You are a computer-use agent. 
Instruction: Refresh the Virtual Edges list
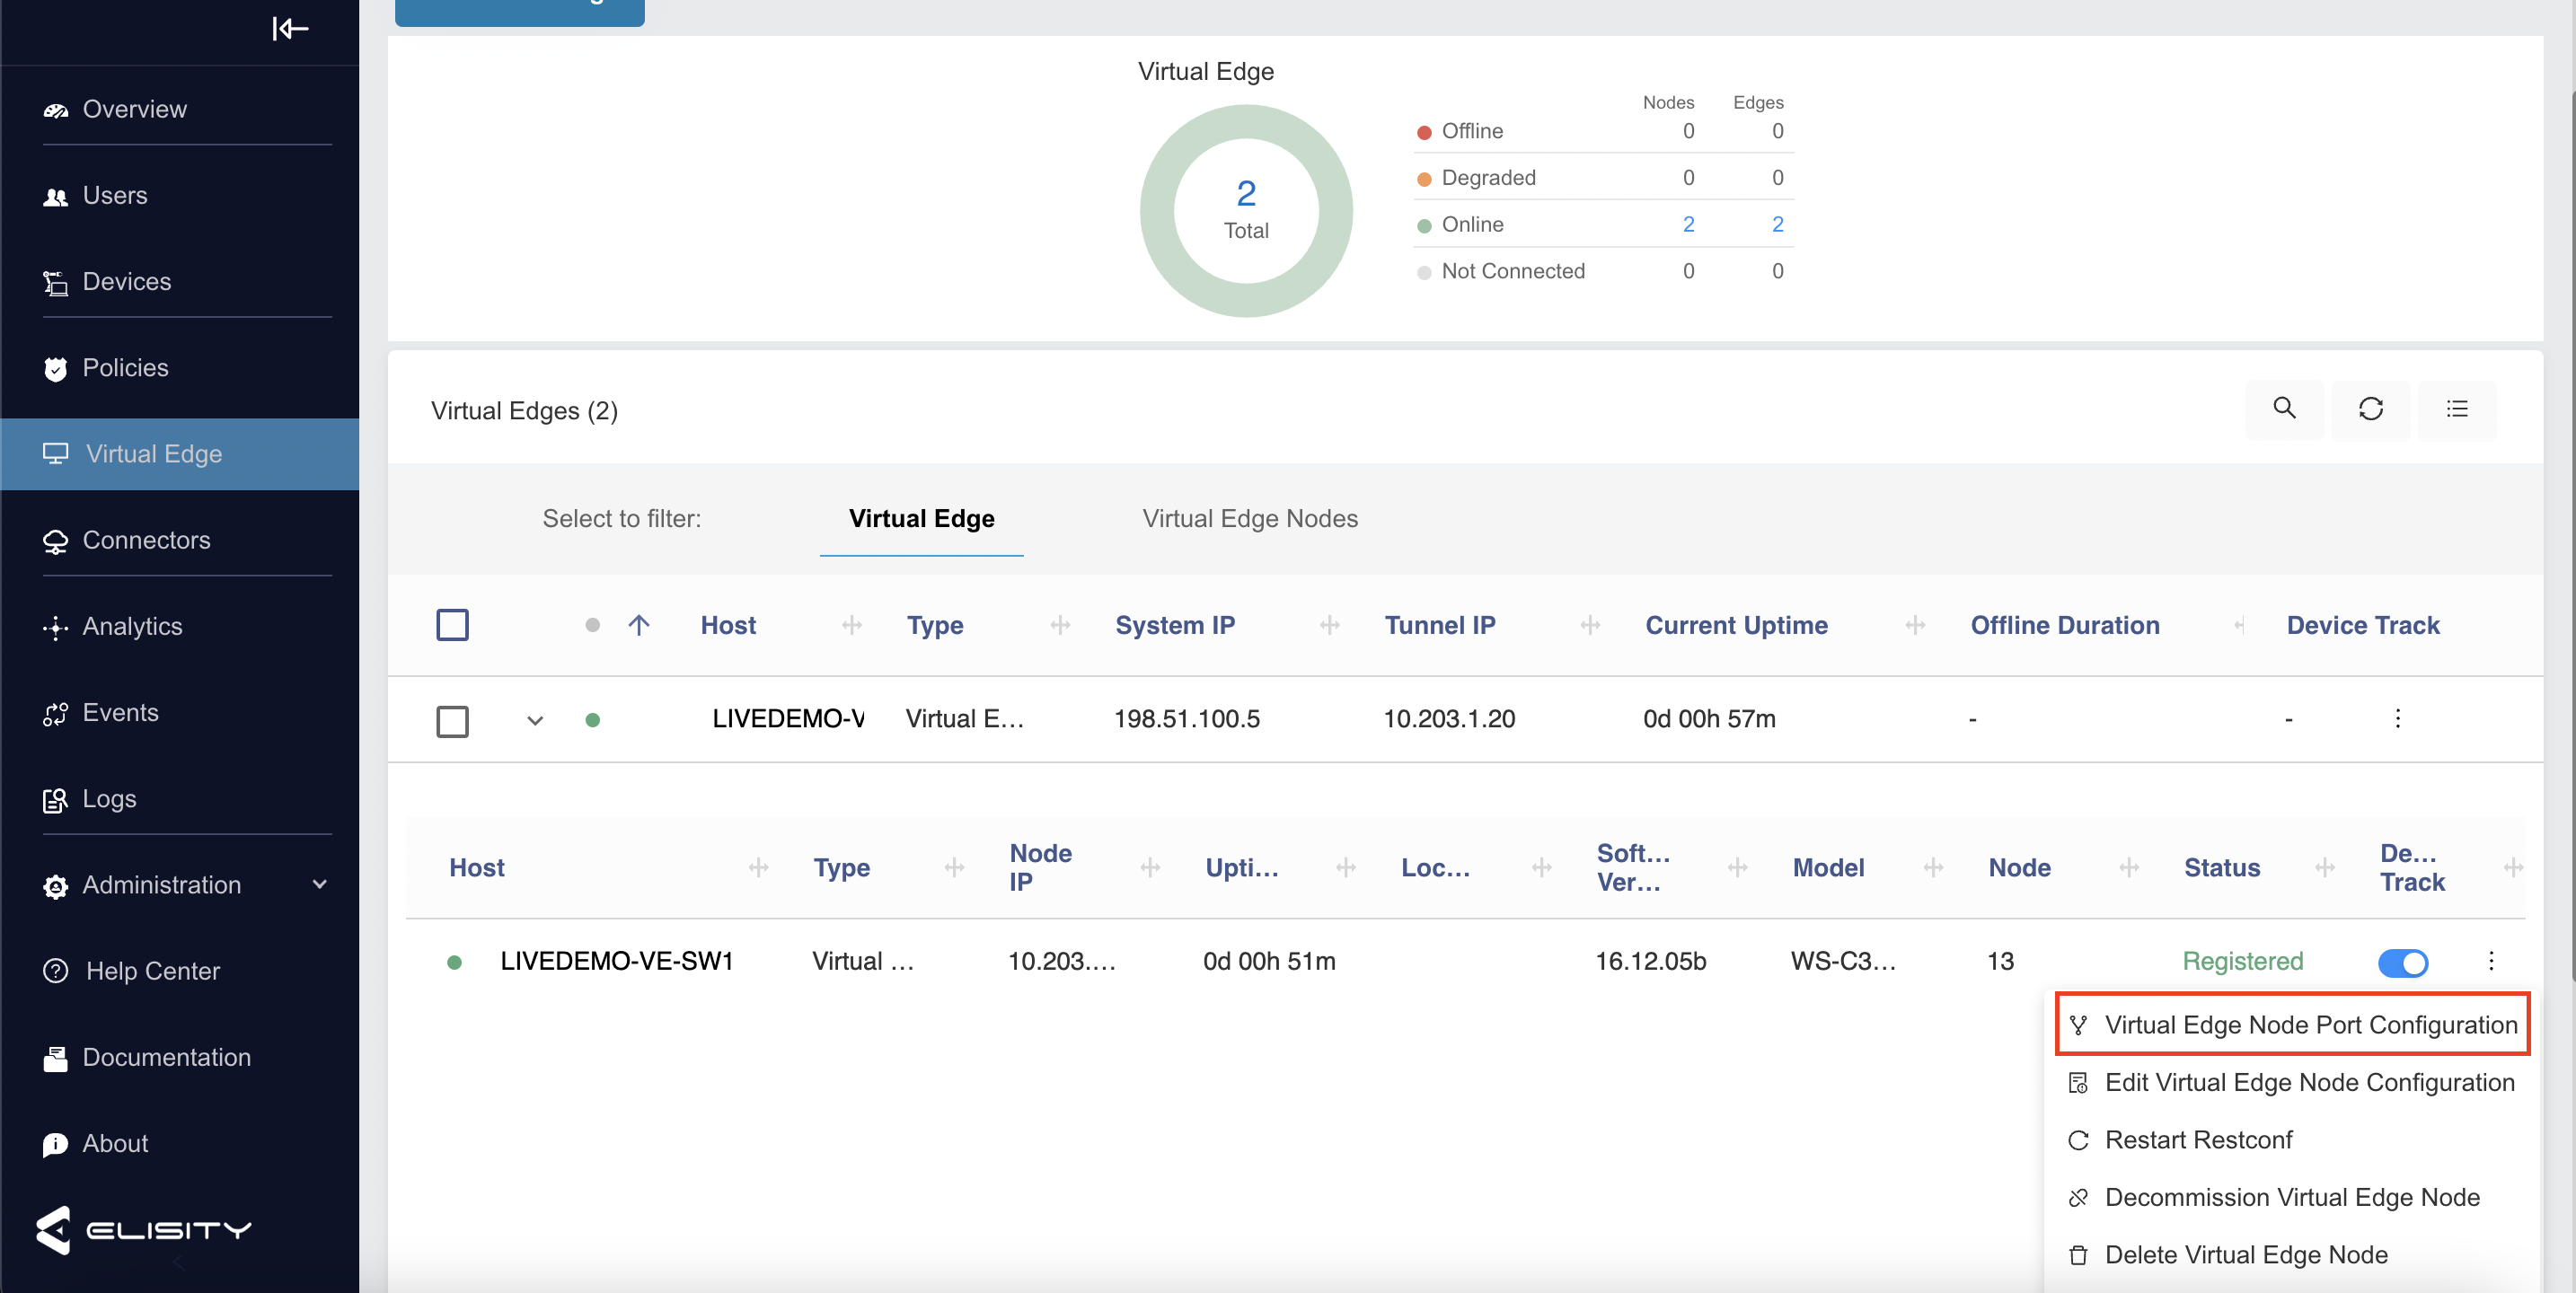click(x=2371, y=409)
